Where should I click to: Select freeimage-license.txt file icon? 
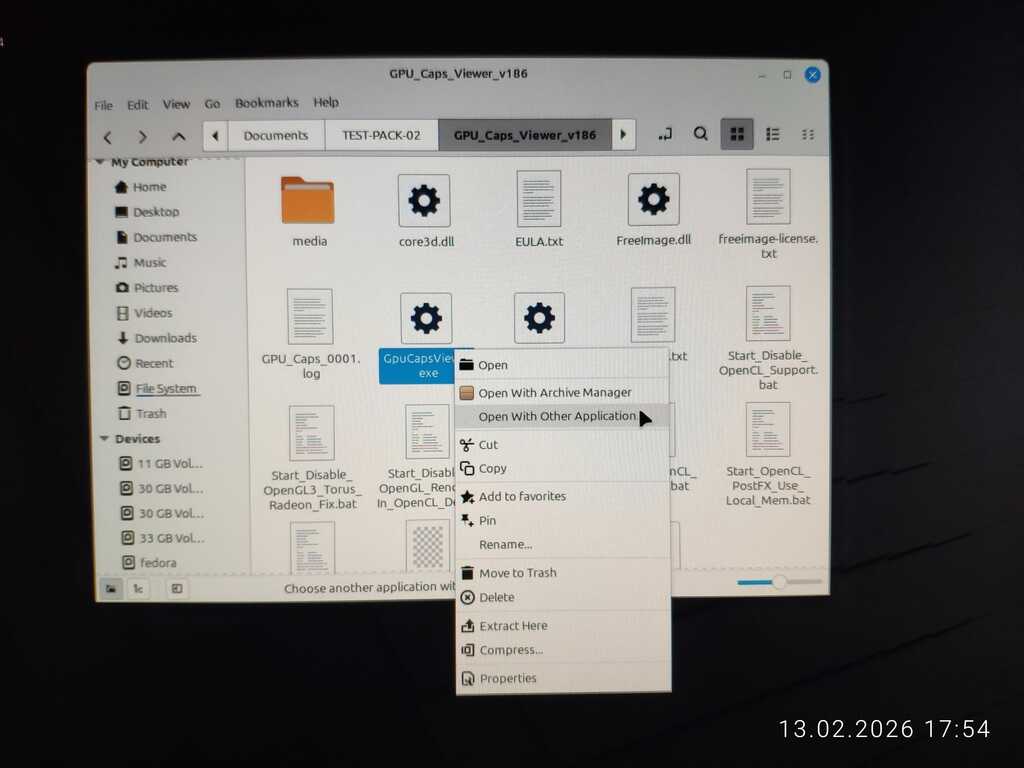(768, 196)
